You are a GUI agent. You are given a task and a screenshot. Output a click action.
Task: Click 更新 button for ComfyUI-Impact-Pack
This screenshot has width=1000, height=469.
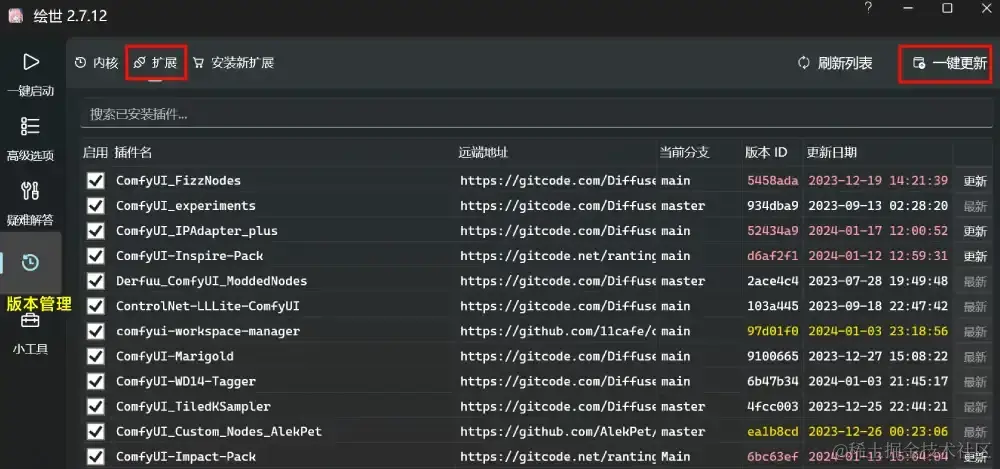974,458
